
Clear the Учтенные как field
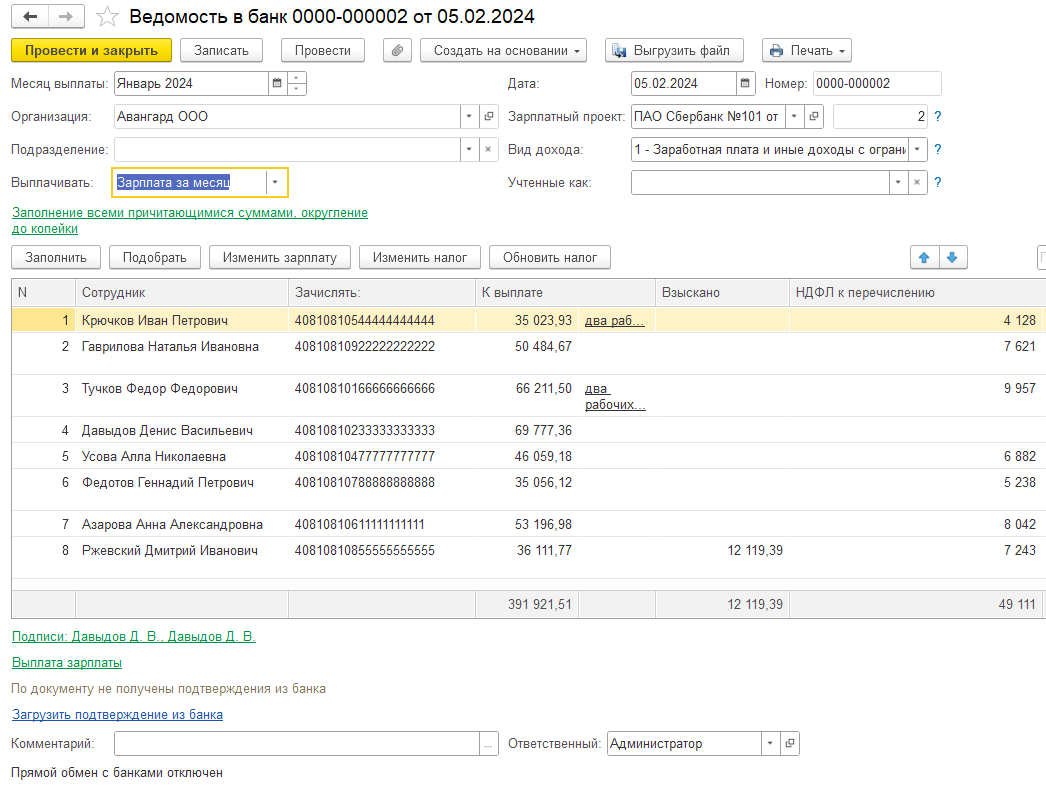[917, 182]
